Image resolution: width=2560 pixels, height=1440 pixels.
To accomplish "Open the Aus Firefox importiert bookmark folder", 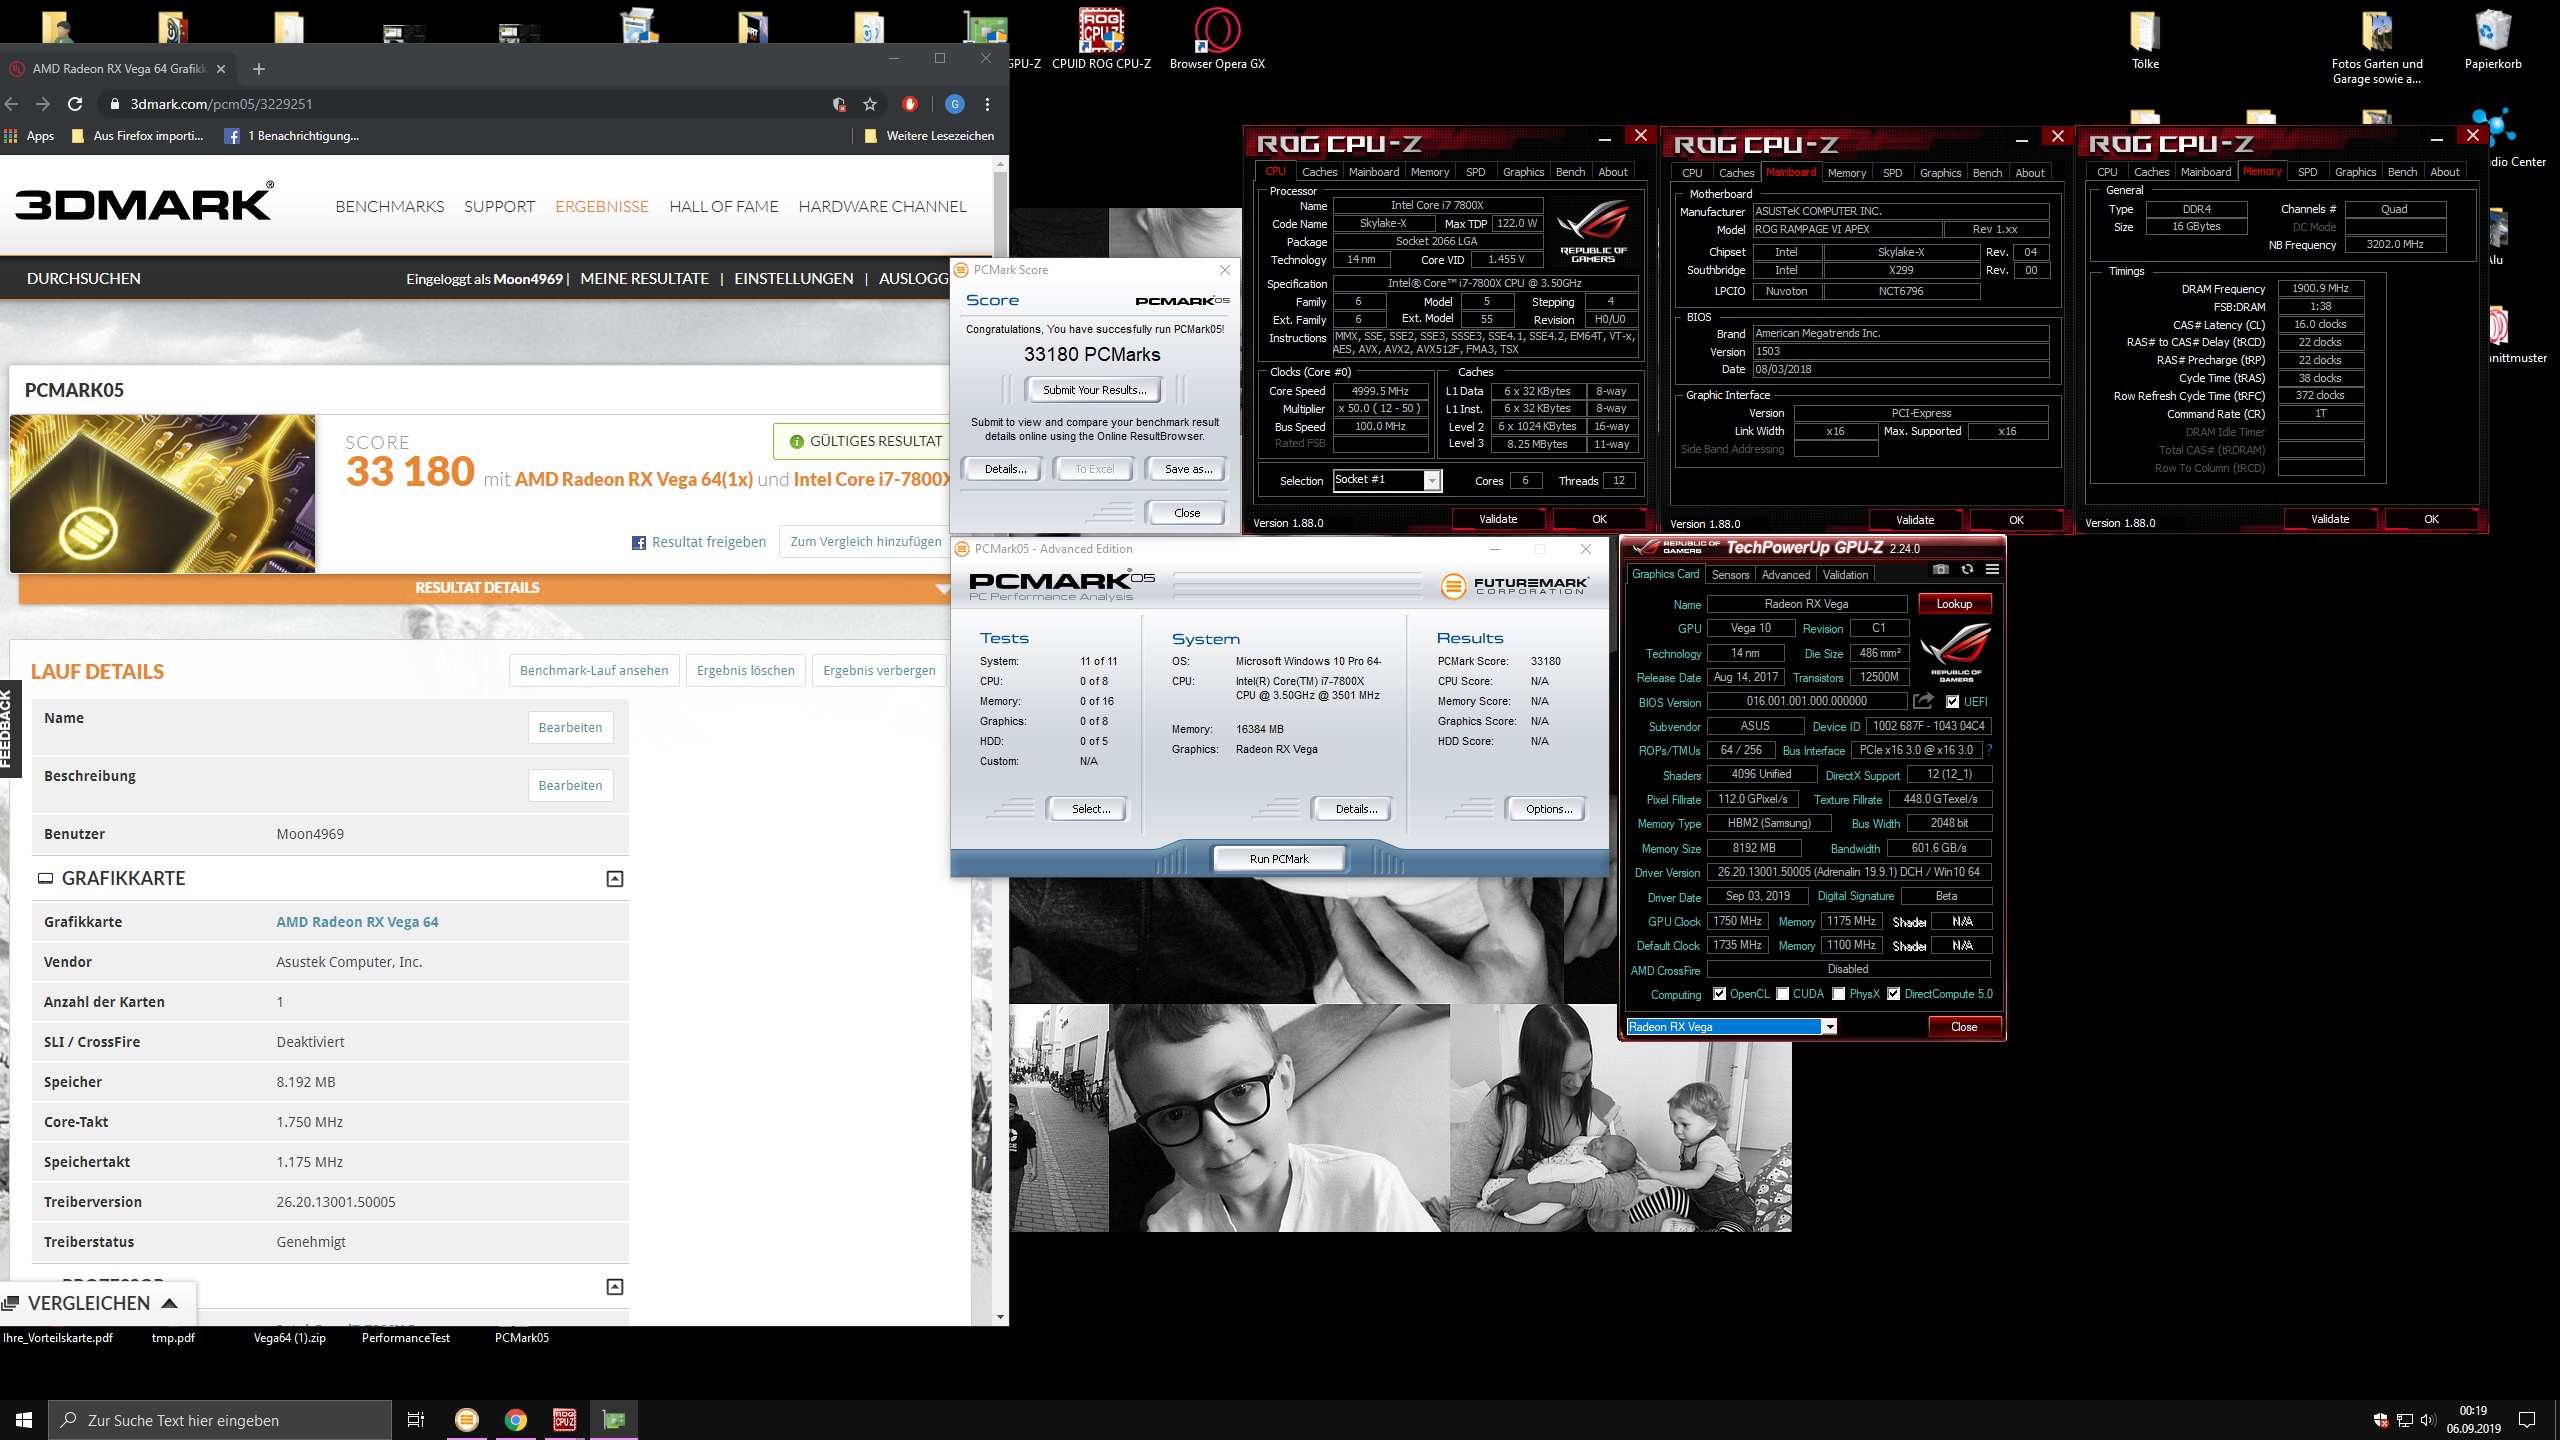I will coord(138,136).
